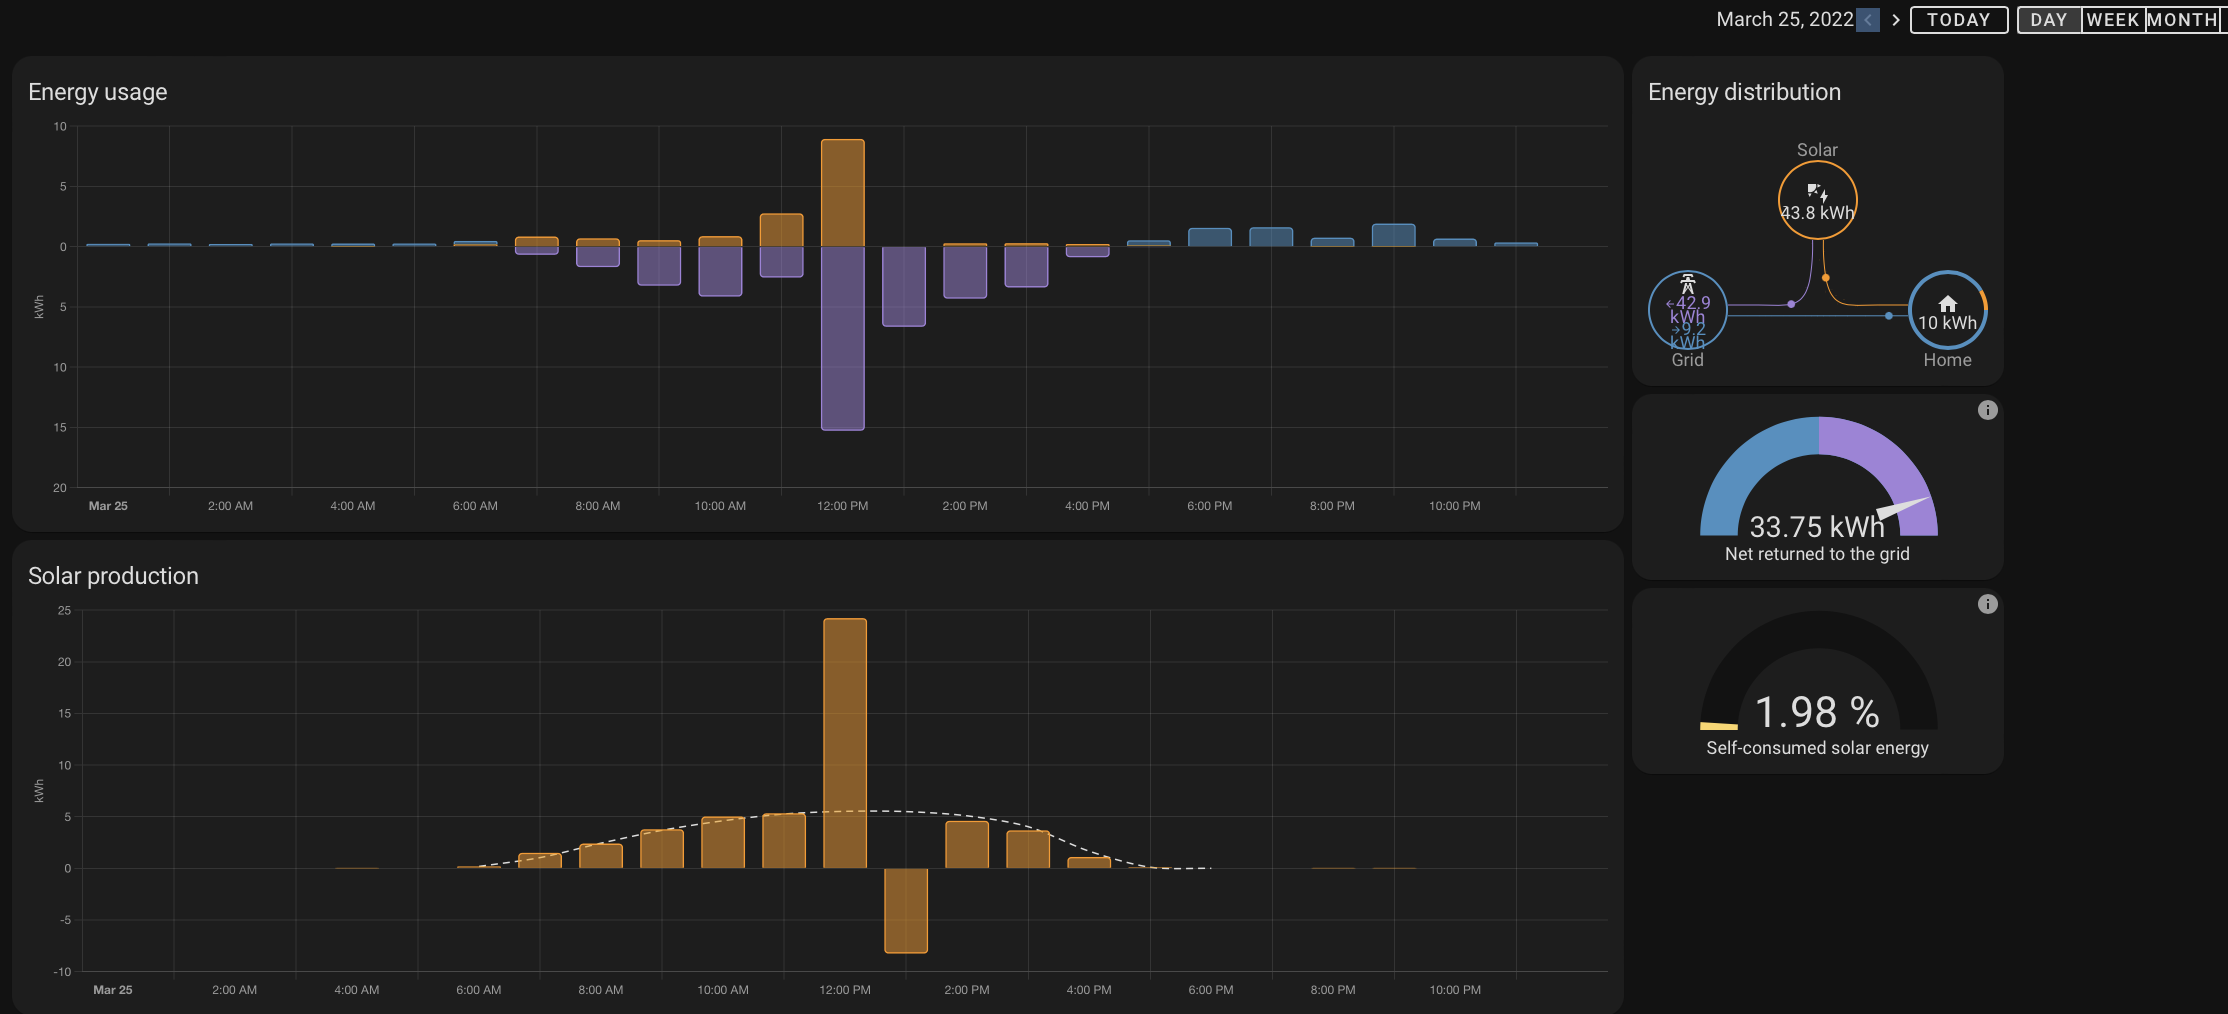This screenshot has width=2228, height=1014.
Task: Click the 2:00 PM bar in Solar production
Action: [x=967, y=844]
